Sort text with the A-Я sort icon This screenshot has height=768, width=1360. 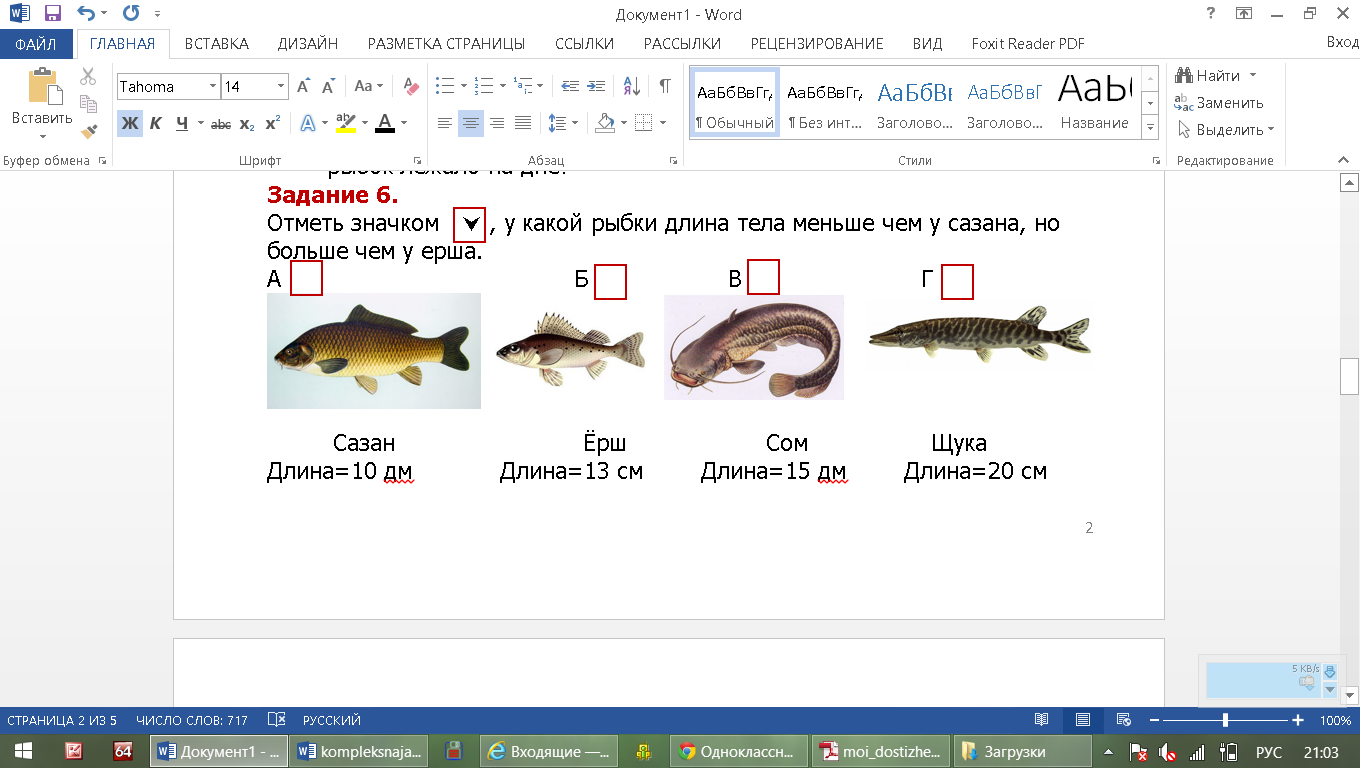[x=632, y=87]
